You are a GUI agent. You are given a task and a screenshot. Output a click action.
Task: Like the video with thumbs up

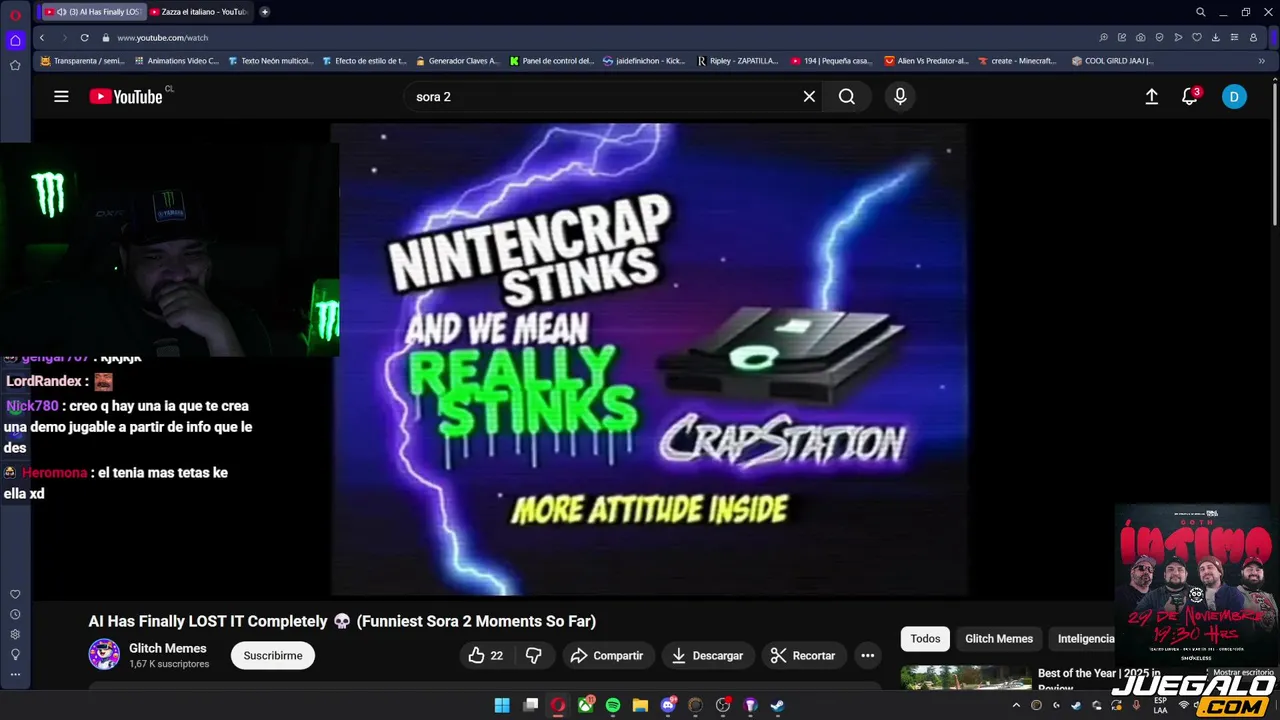486,656
